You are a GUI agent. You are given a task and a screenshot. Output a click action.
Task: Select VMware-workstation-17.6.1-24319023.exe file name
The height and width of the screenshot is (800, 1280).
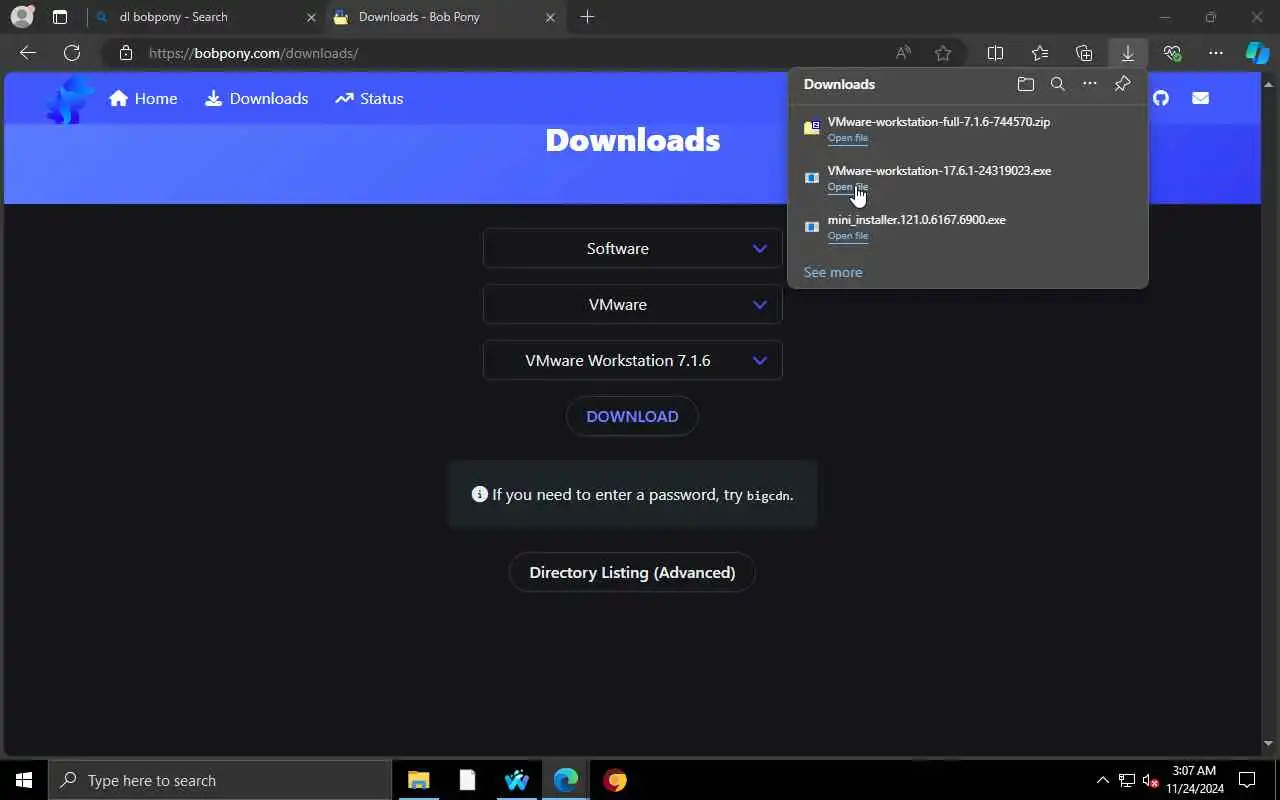[939, 171]
